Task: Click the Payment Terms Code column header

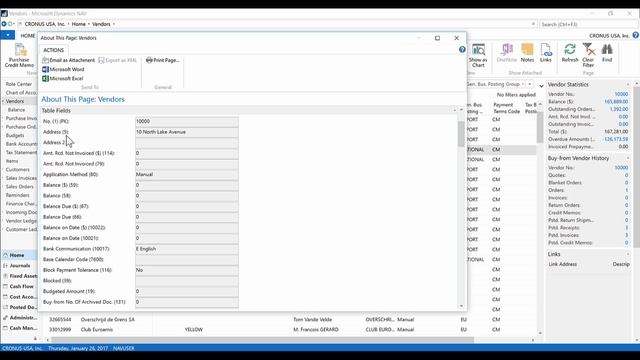Action: click(x=507, y=108)
